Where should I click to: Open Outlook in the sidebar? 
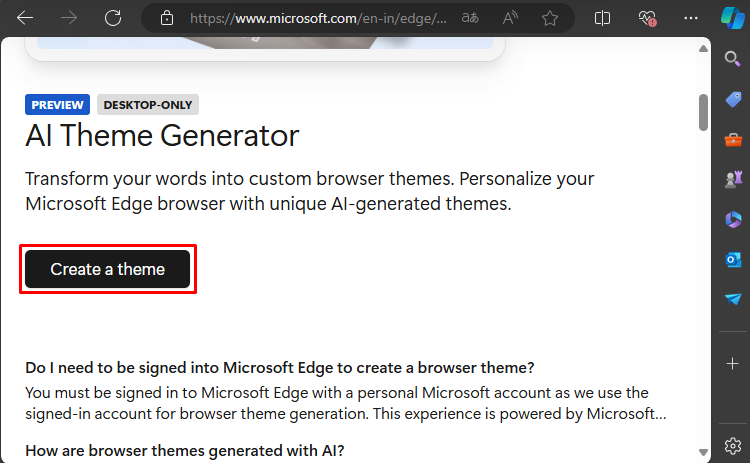(x=733, y=260)
